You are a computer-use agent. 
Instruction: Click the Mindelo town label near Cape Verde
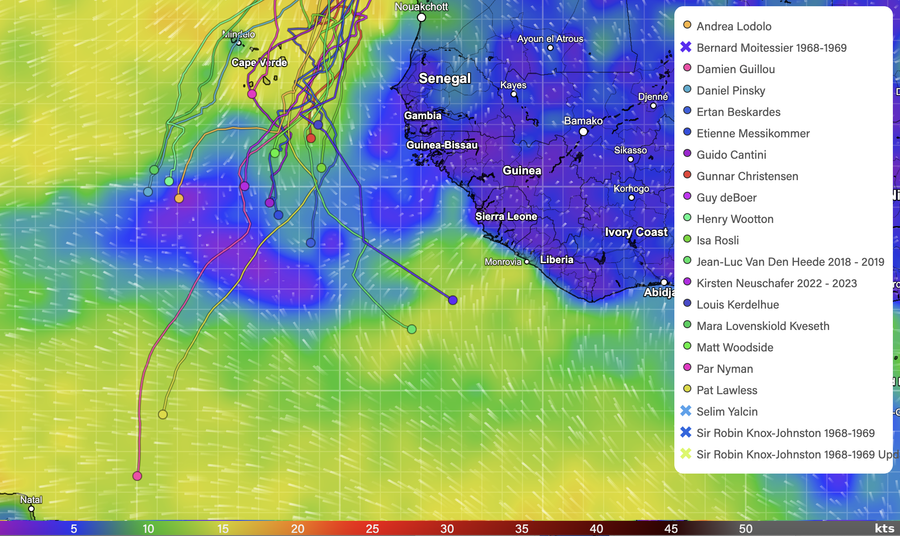[x=238, y=35]
